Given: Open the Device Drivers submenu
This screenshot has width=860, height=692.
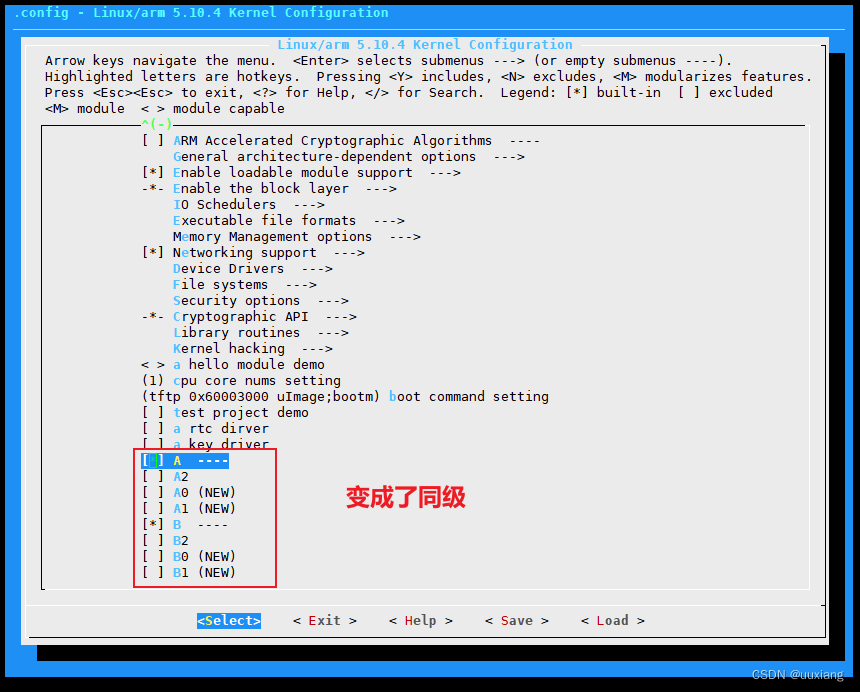Looking at the screenshot, I should pos(253,269).
